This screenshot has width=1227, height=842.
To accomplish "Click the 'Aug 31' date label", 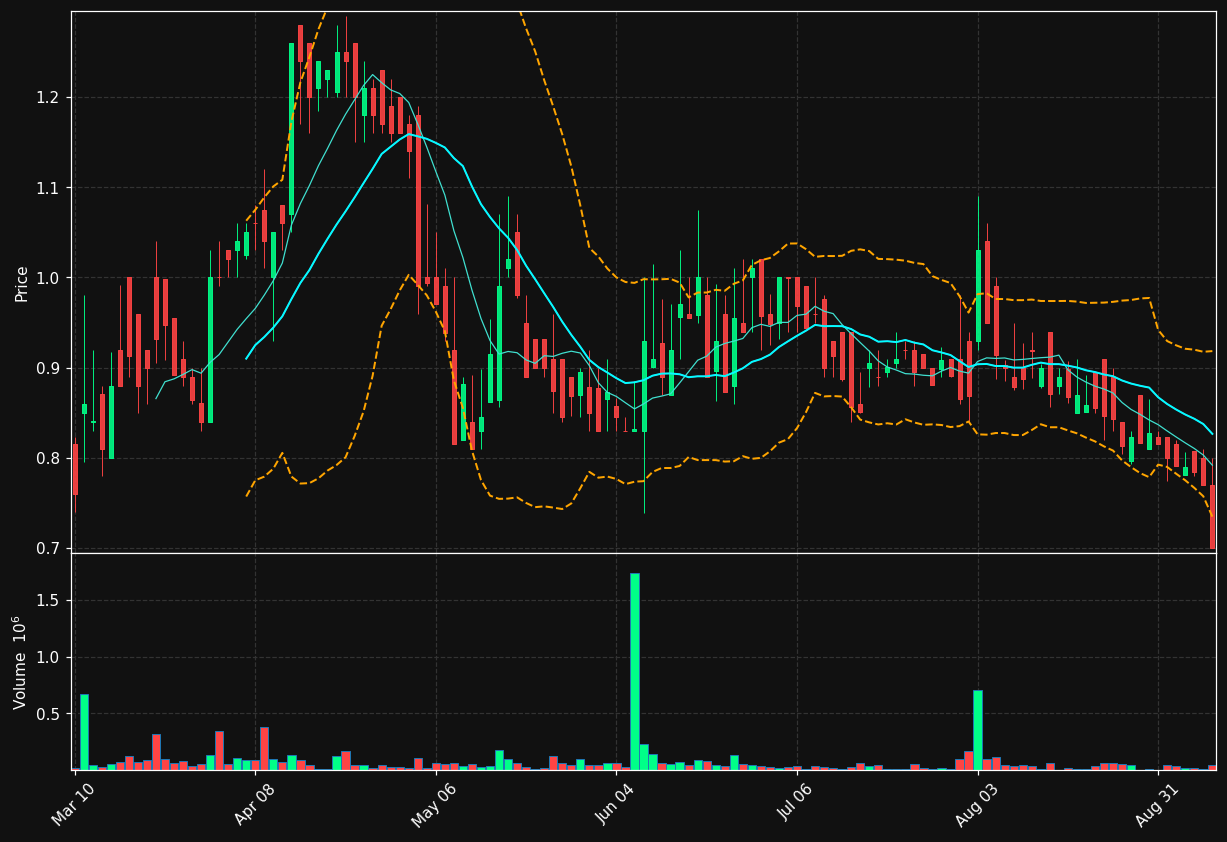I will tap(1155, 804).
